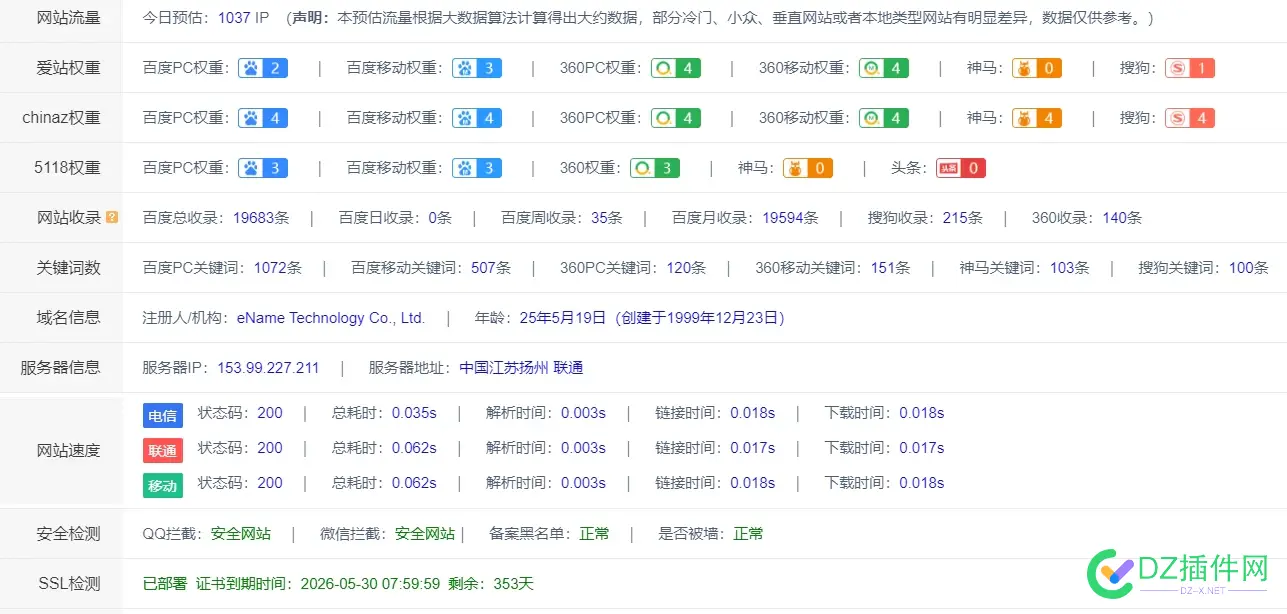Click the 360权重 badge showing 3 in 5118权重 row
This screenshot has width=1287, height=614.
[x=654, y=168]
